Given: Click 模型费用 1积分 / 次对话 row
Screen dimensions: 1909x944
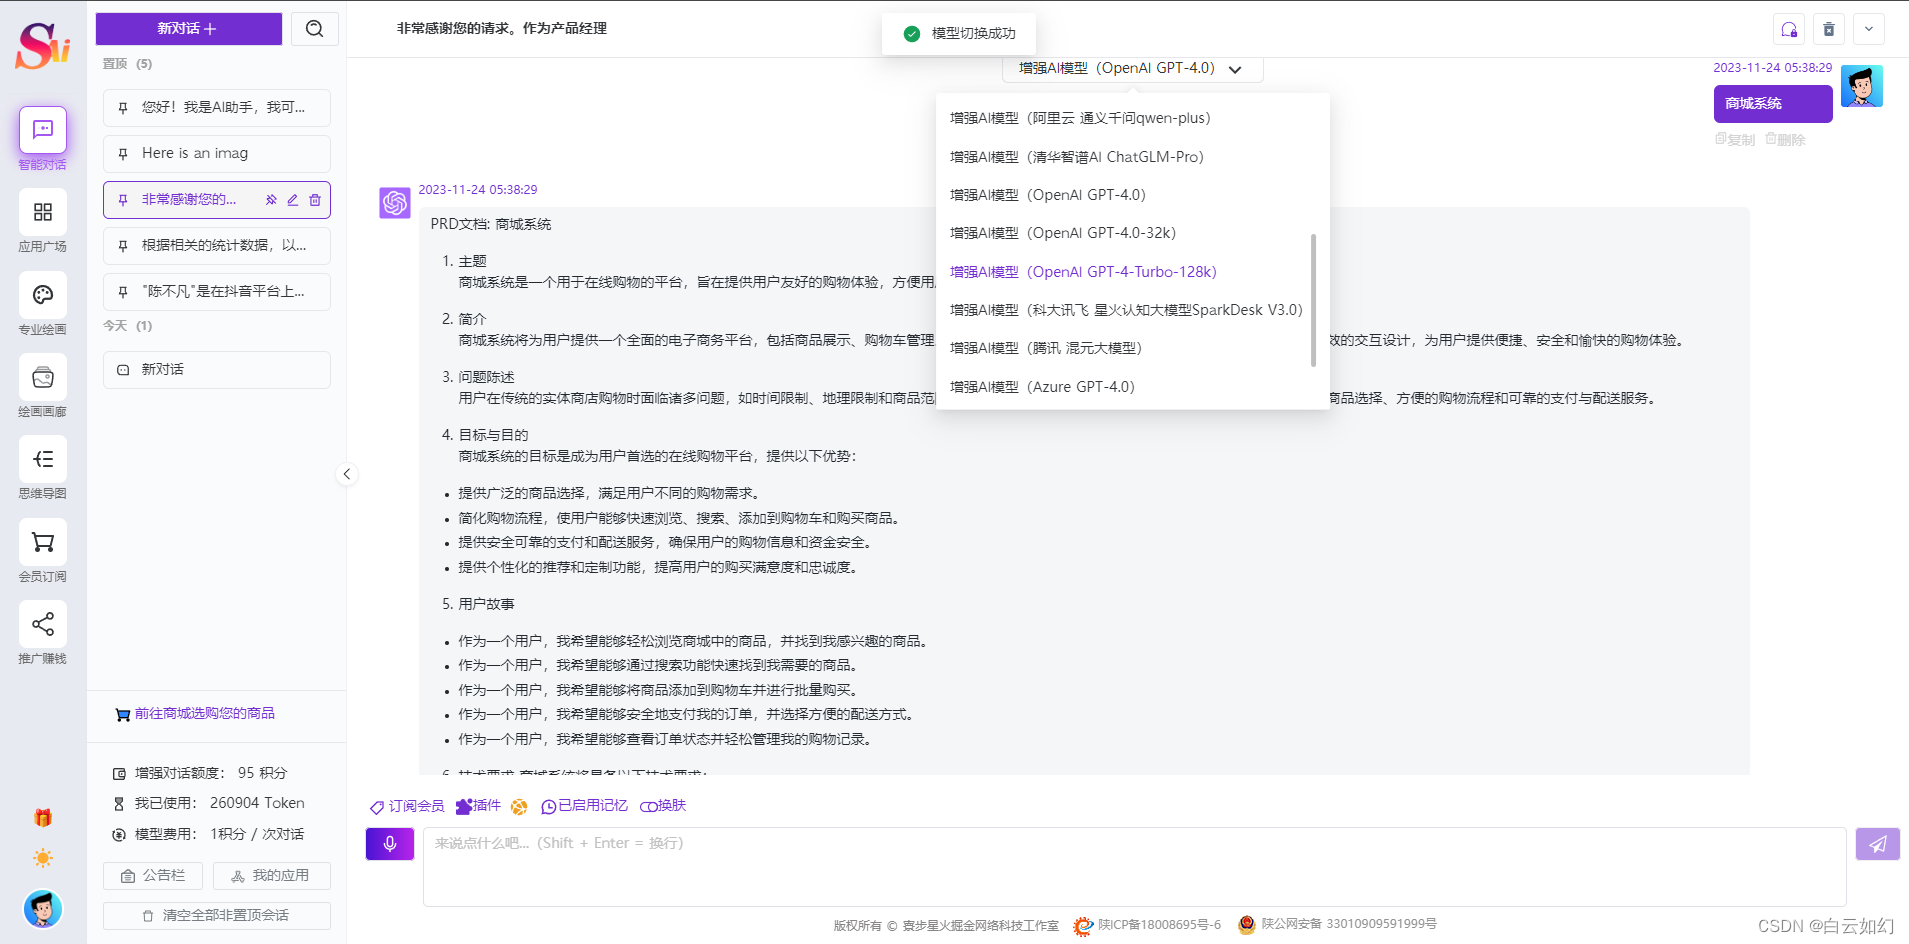Looking at the screenshot, I should coord(208,835).
